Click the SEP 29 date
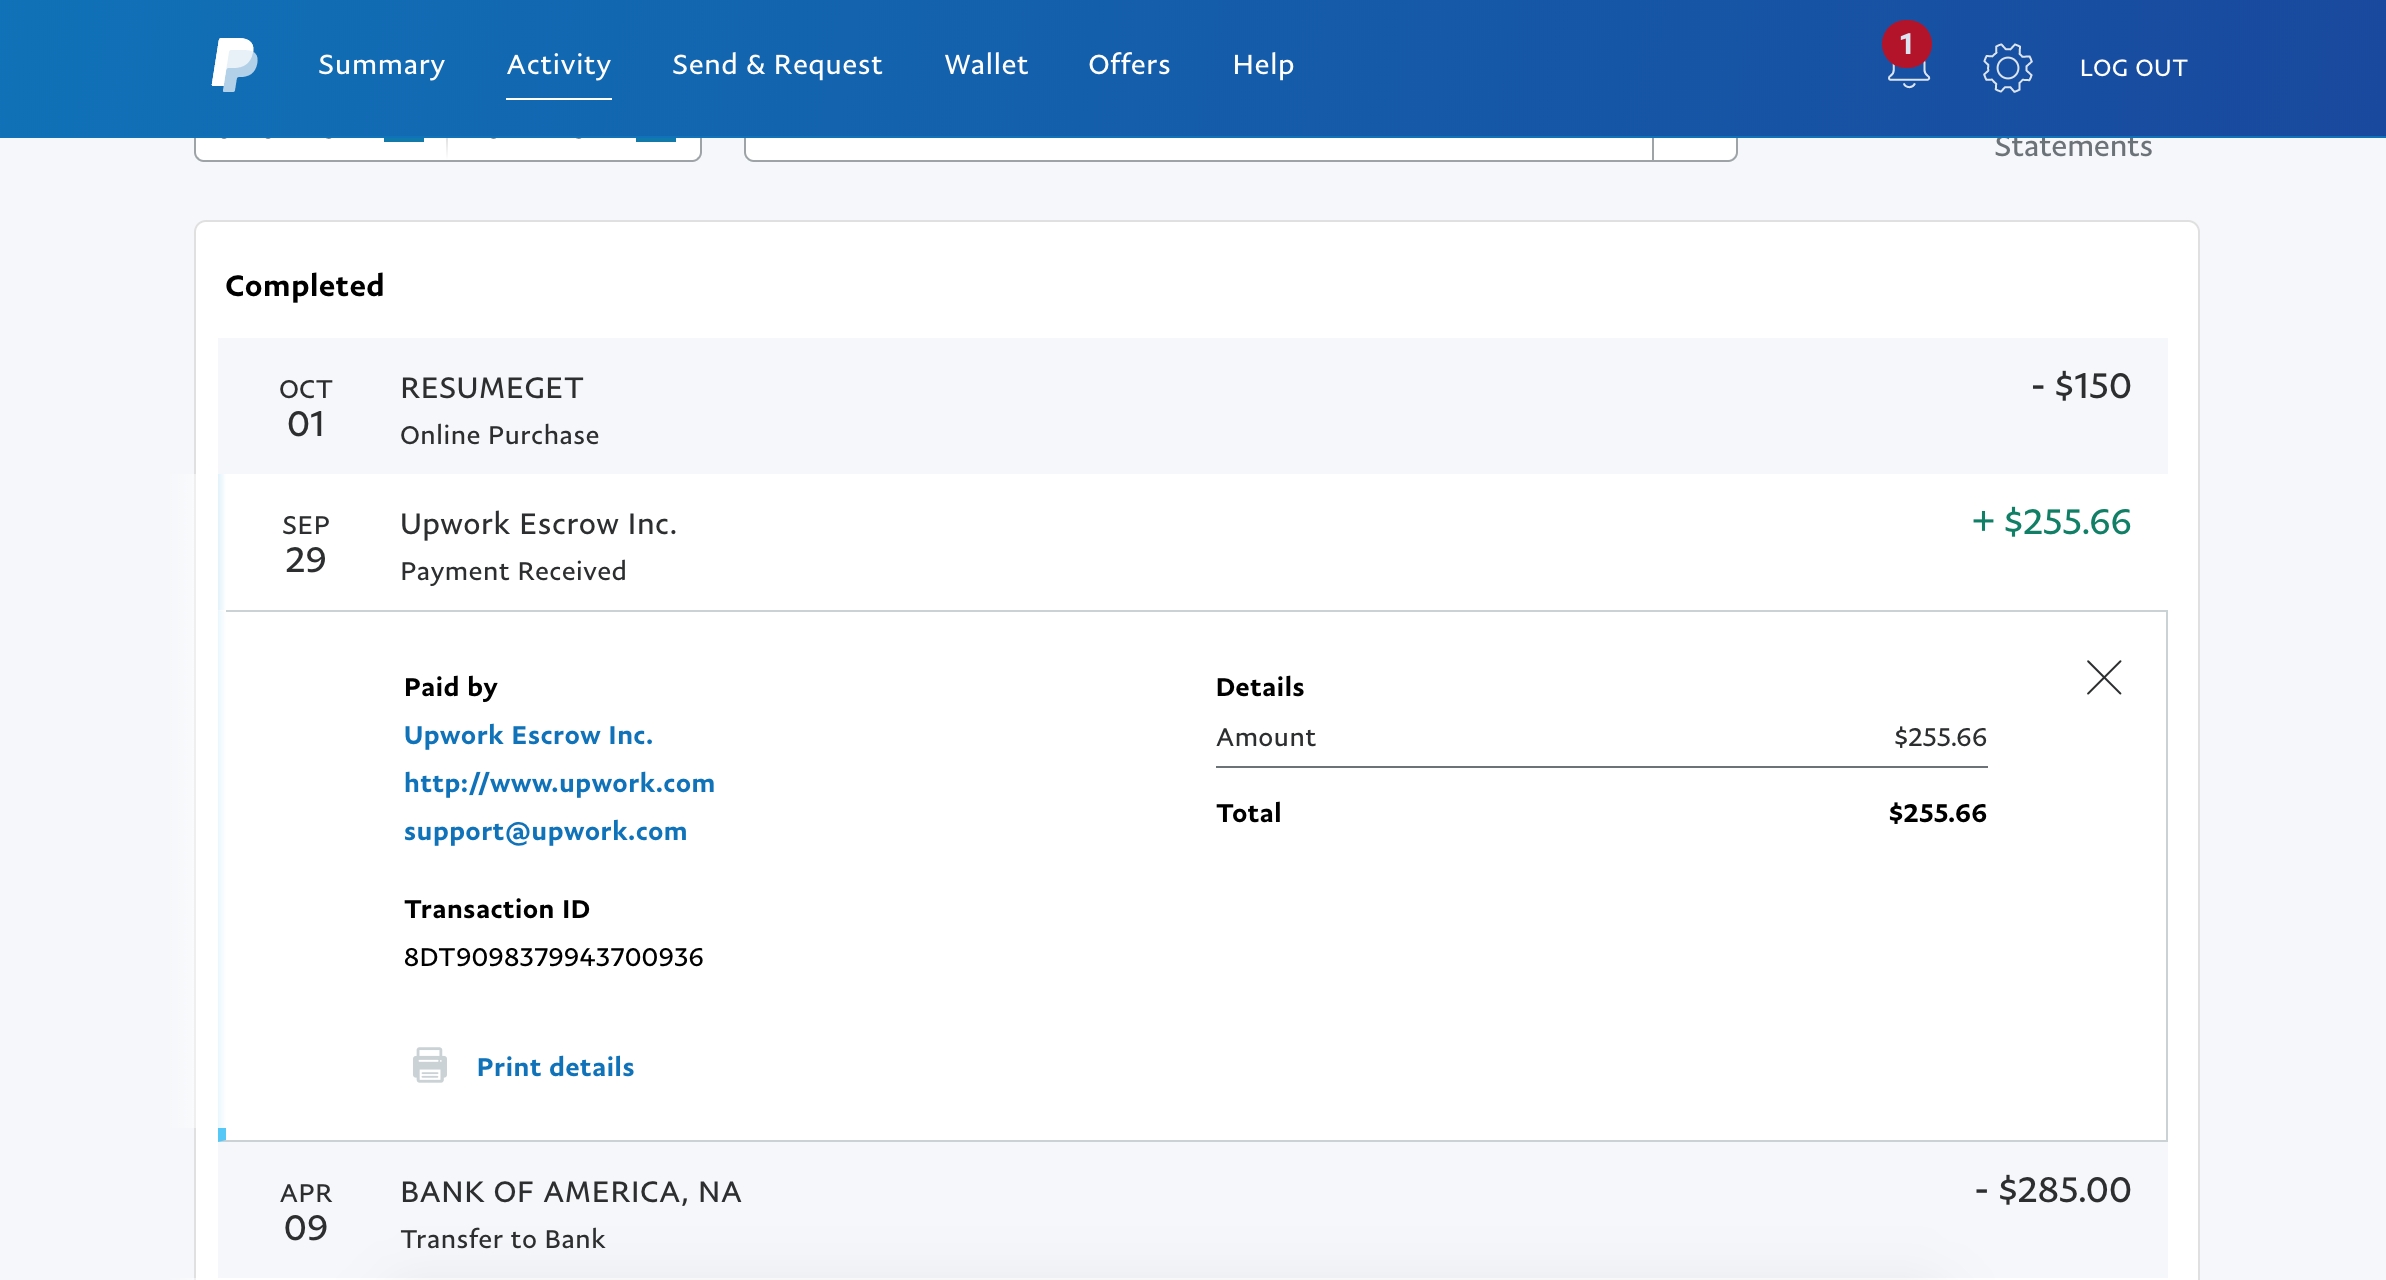Screen dimensions: 2386x1280 point(306,544)
